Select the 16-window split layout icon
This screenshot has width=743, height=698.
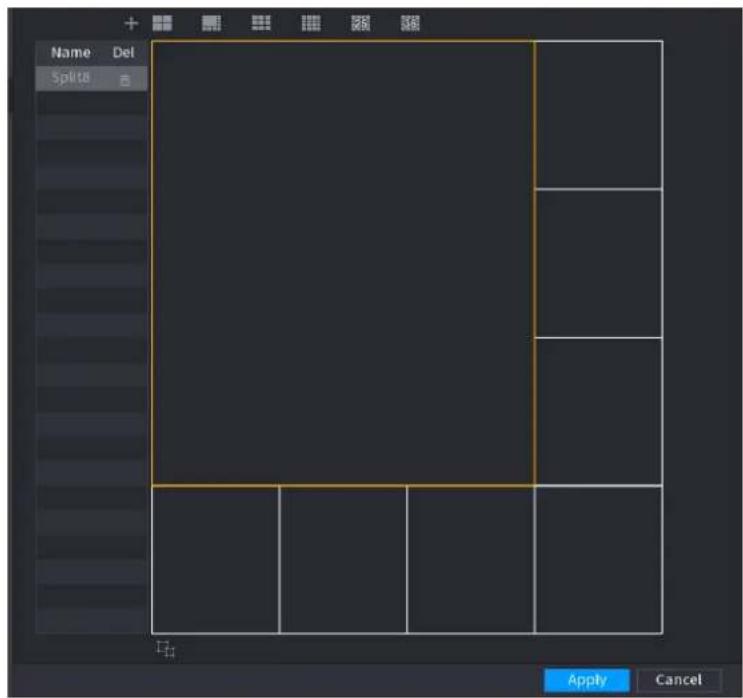point(311,23)
